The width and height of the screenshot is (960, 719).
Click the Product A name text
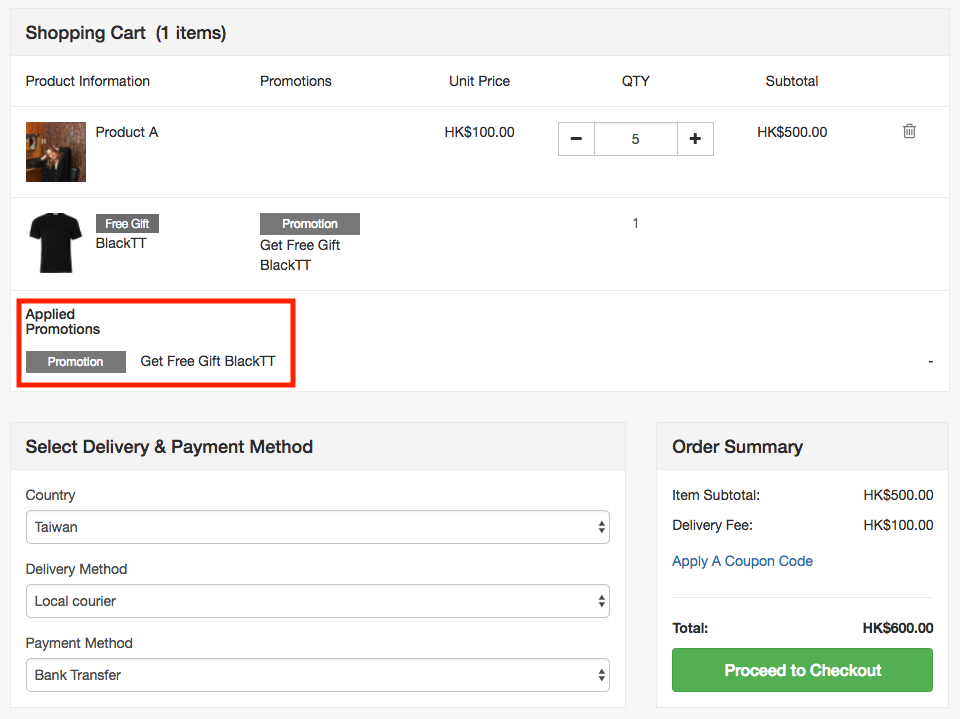pyautogui.click(x=127, y=132)
